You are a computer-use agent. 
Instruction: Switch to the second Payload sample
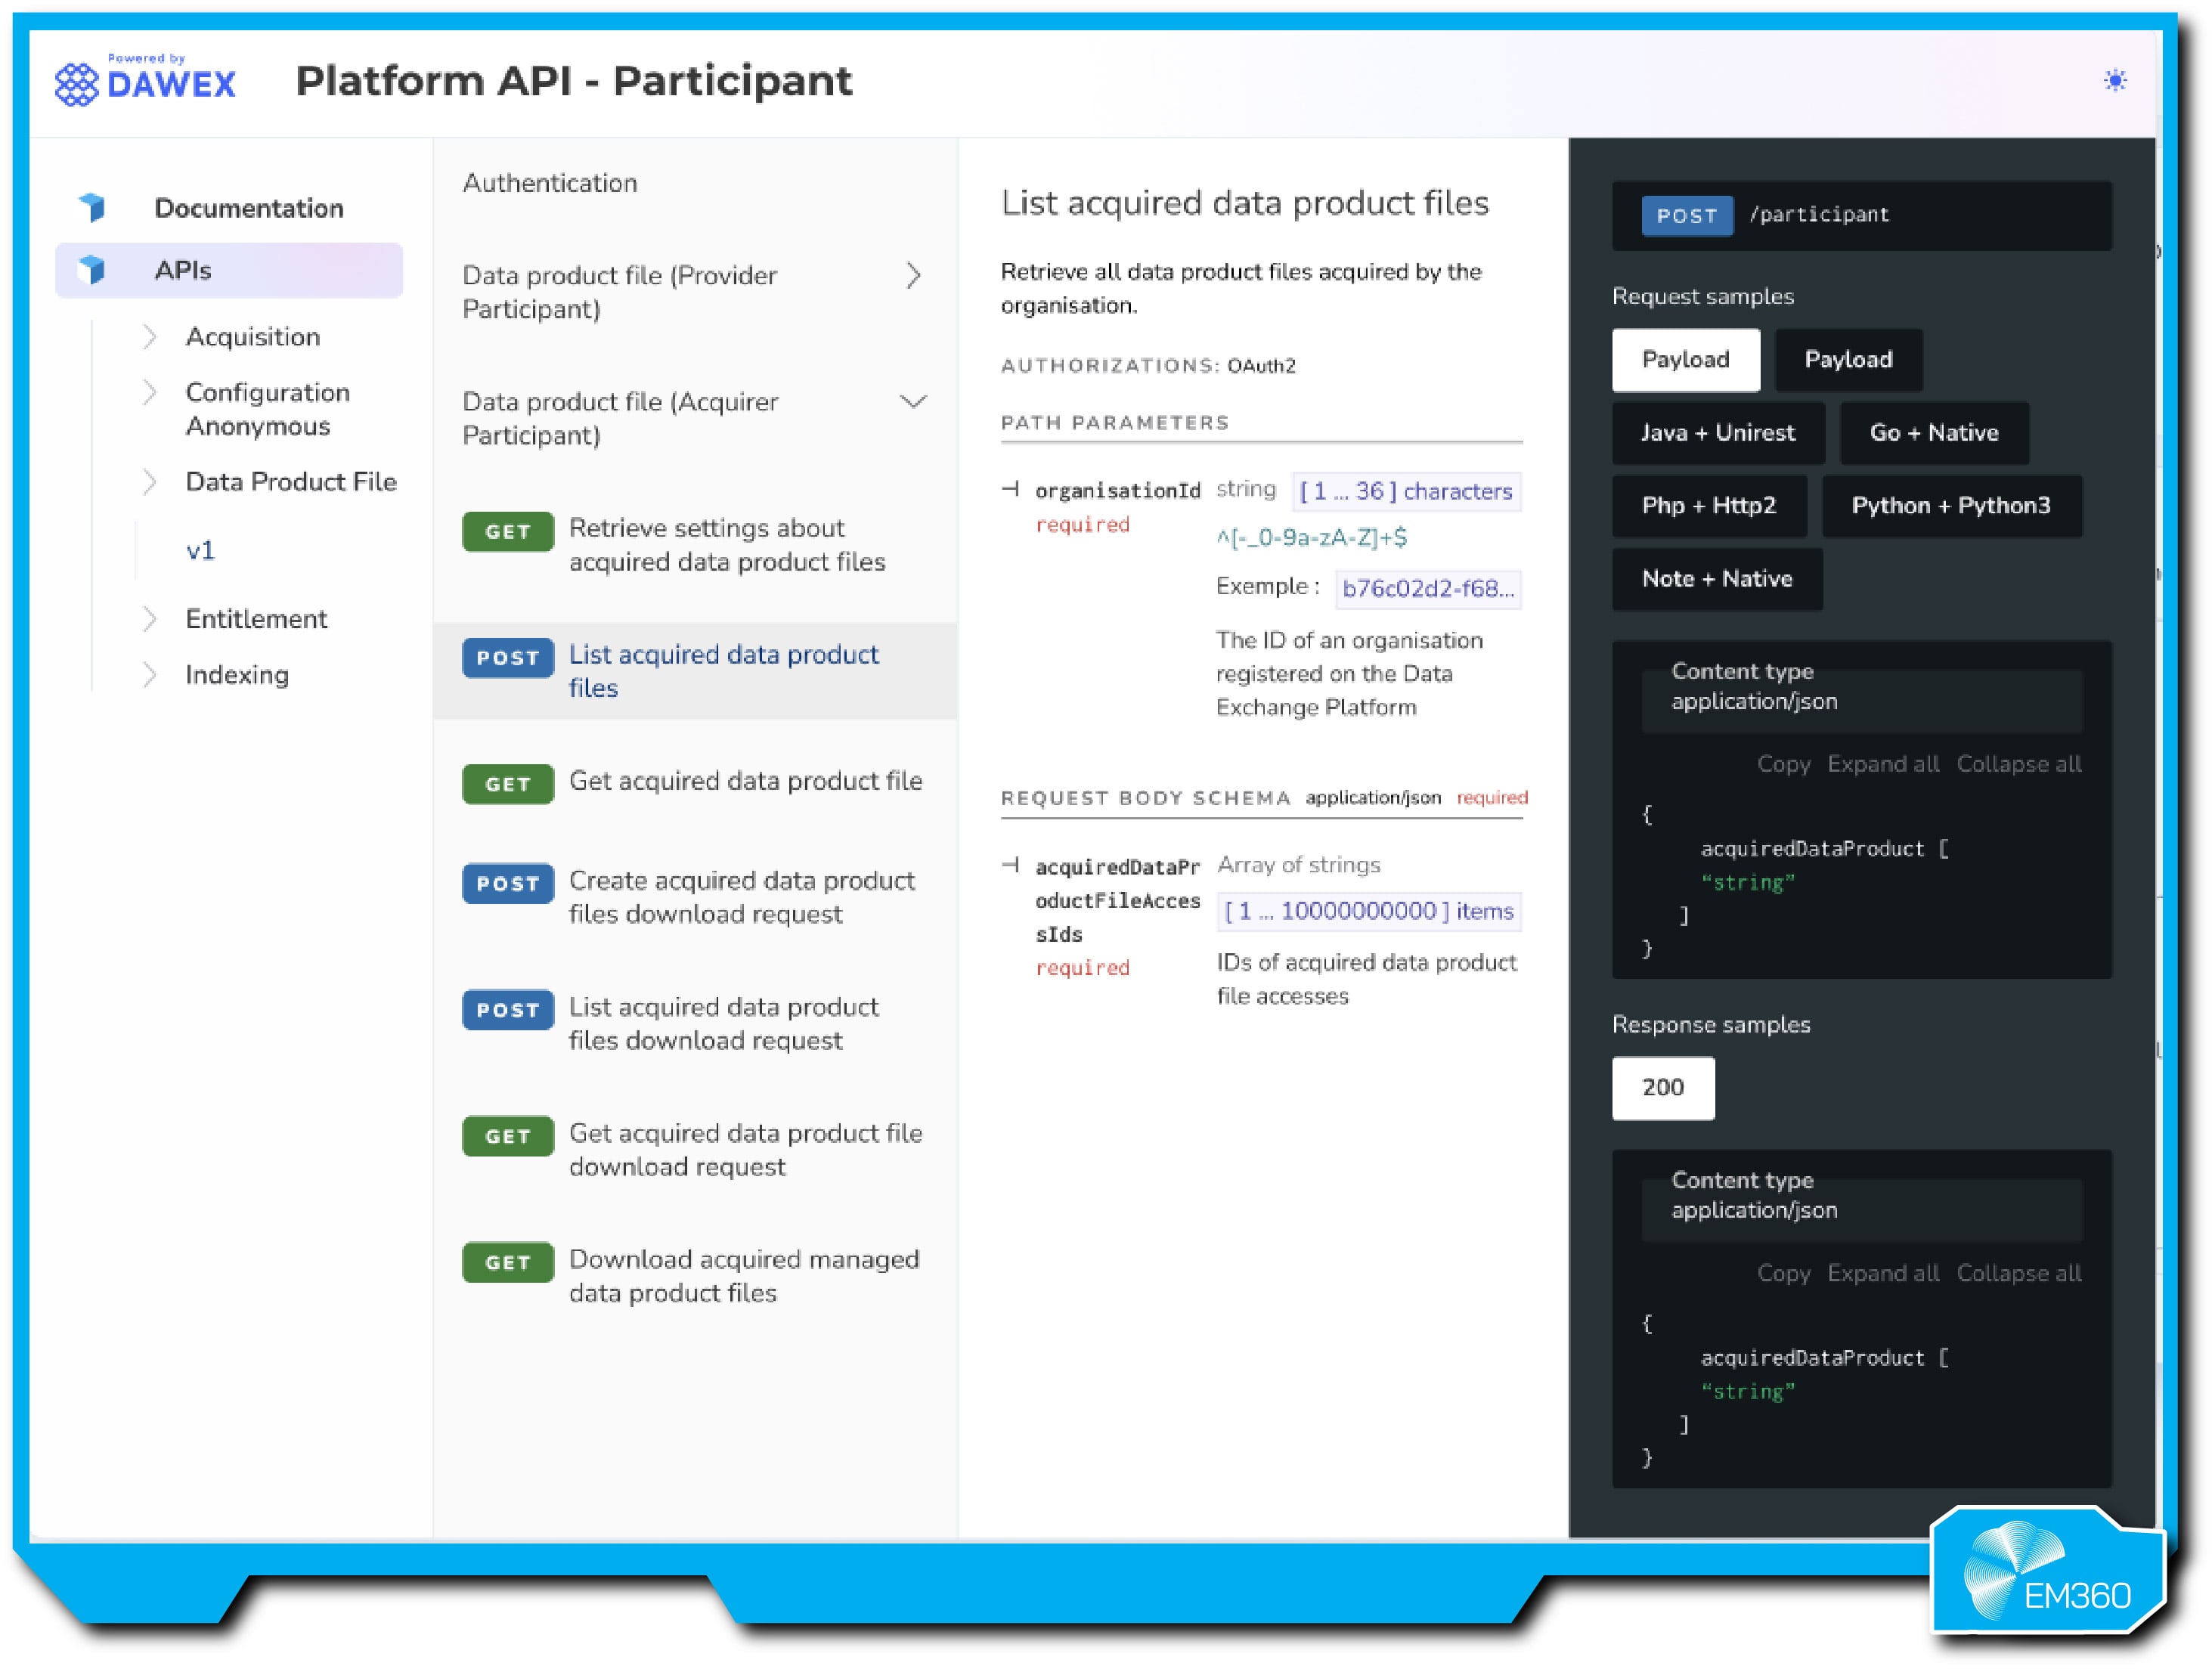point(1848,359)
